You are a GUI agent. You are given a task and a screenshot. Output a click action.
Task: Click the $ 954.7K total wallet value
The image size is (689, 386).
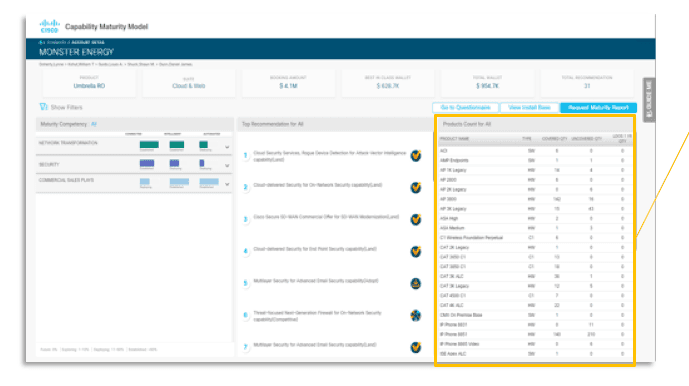(487, 86)
